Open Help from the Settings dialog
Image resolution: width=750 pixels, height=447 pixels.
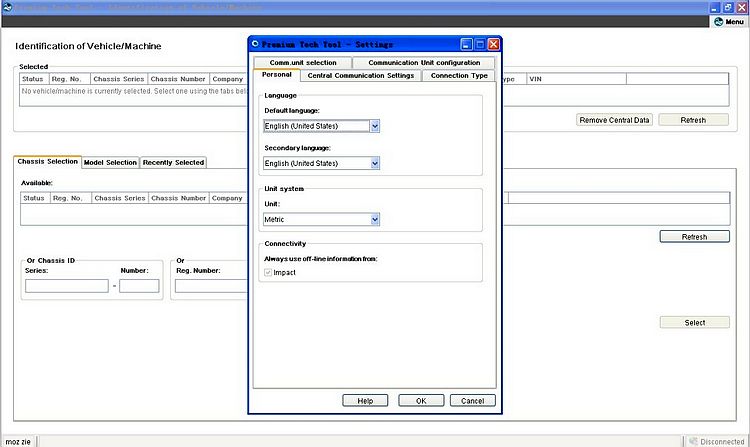pos(365,401)
